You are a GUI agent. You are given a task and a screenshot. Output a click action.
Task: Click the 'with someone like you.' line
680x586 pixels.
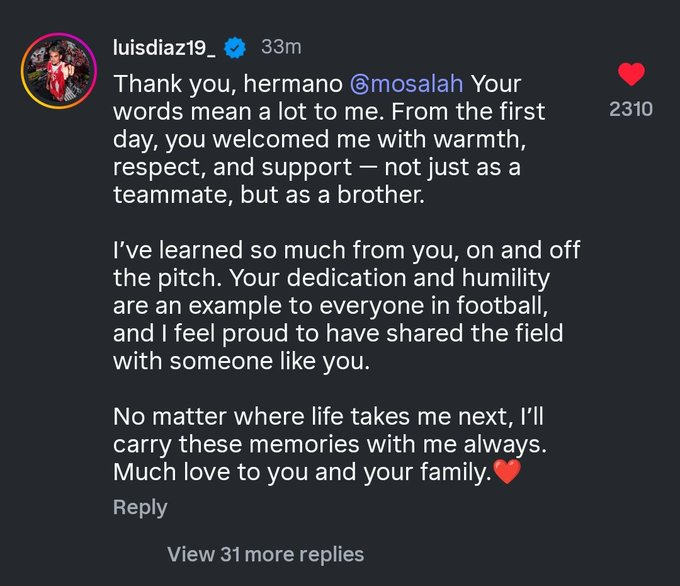pos(242,361)
